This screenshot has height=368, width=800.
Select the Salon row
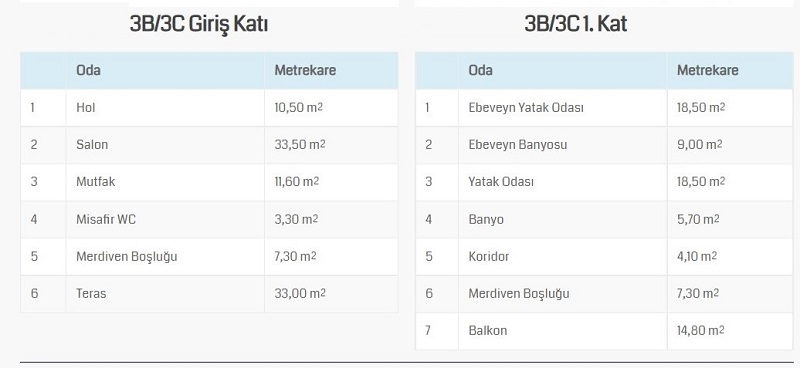point(209,144)
